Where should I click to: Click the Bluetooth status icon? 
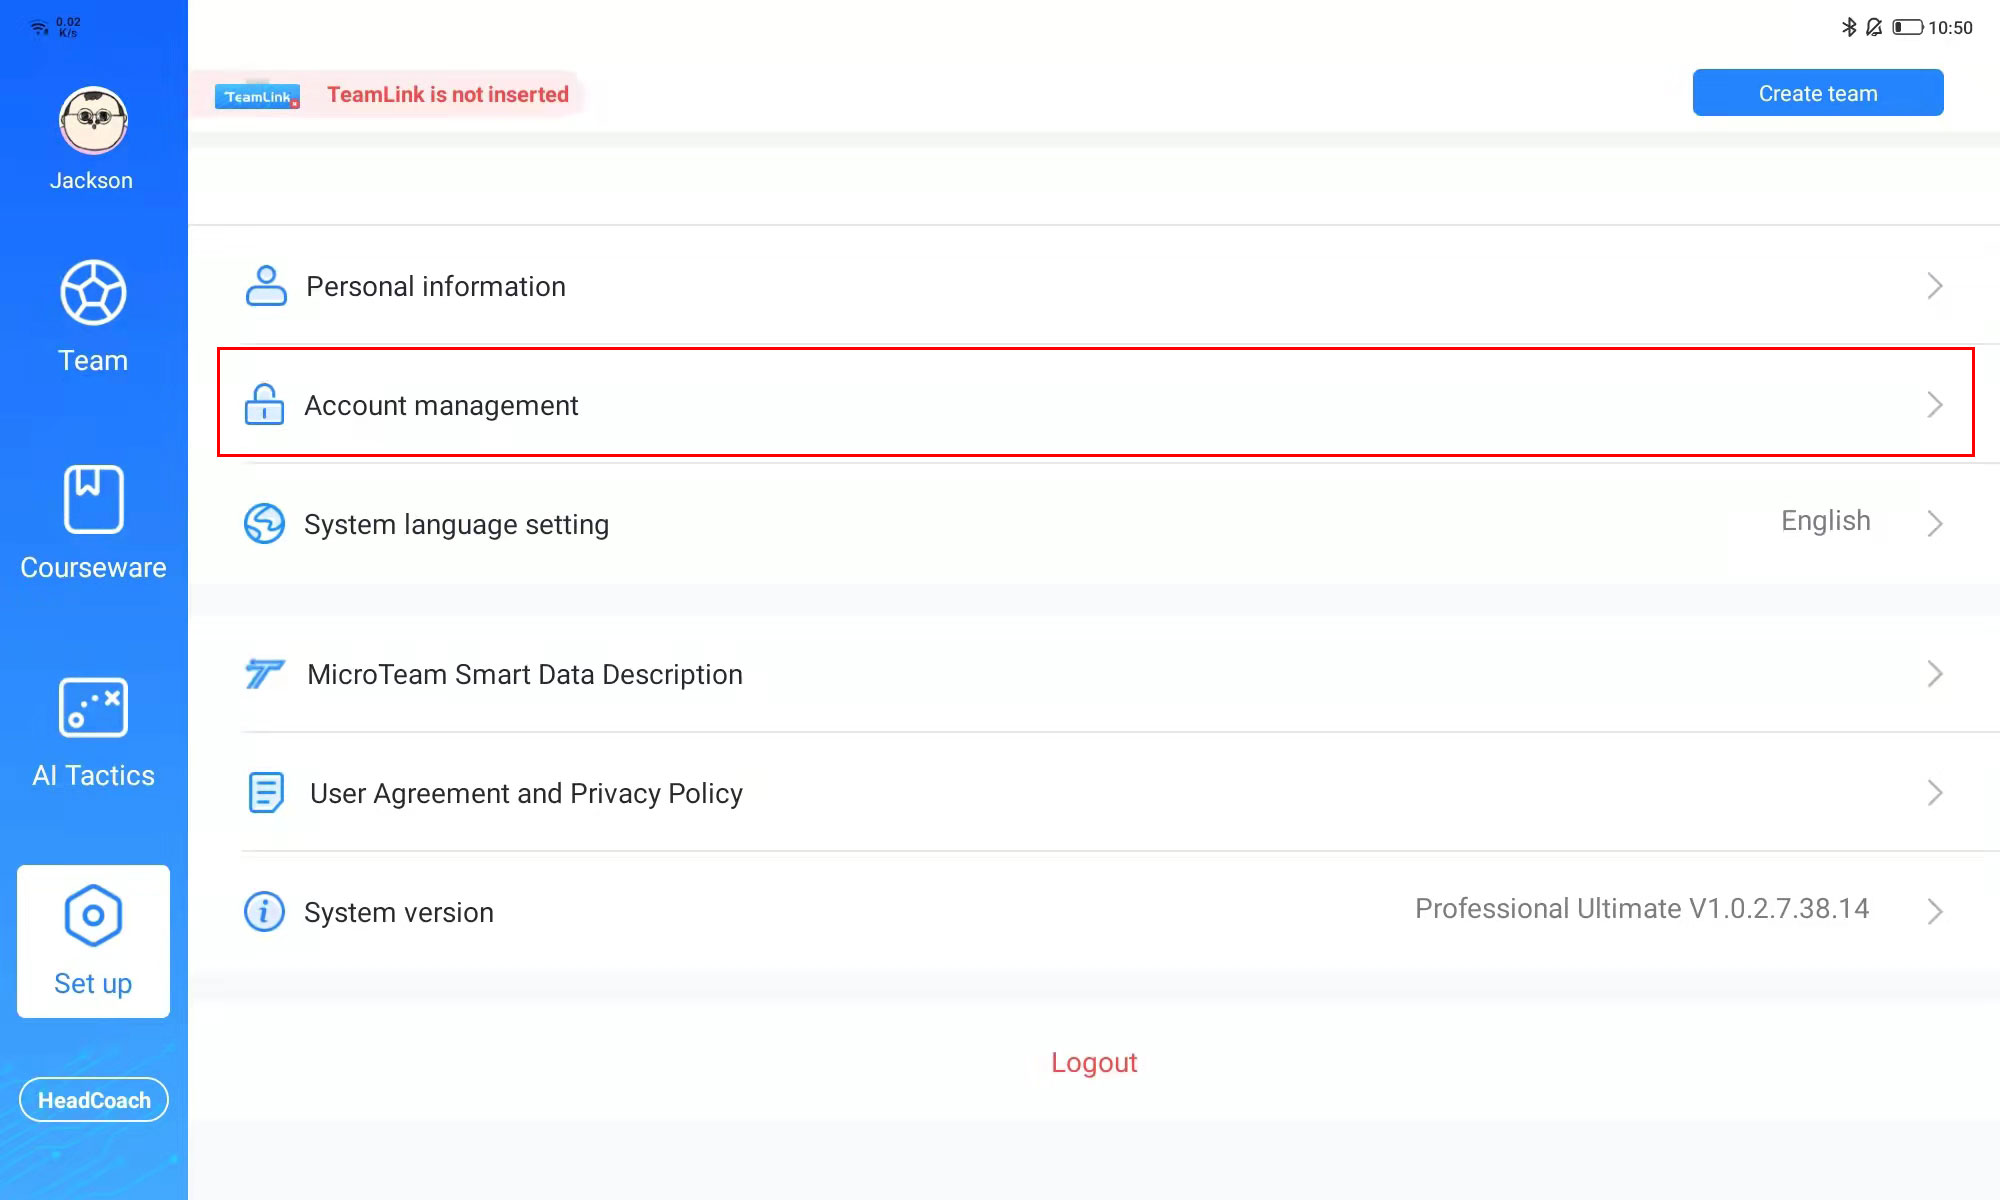(1849, 27)
